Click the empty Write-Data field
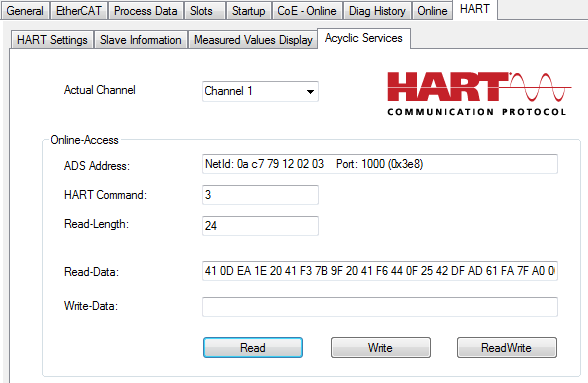The height and width of the screenshot is (383, 588). tap(380, 307)
